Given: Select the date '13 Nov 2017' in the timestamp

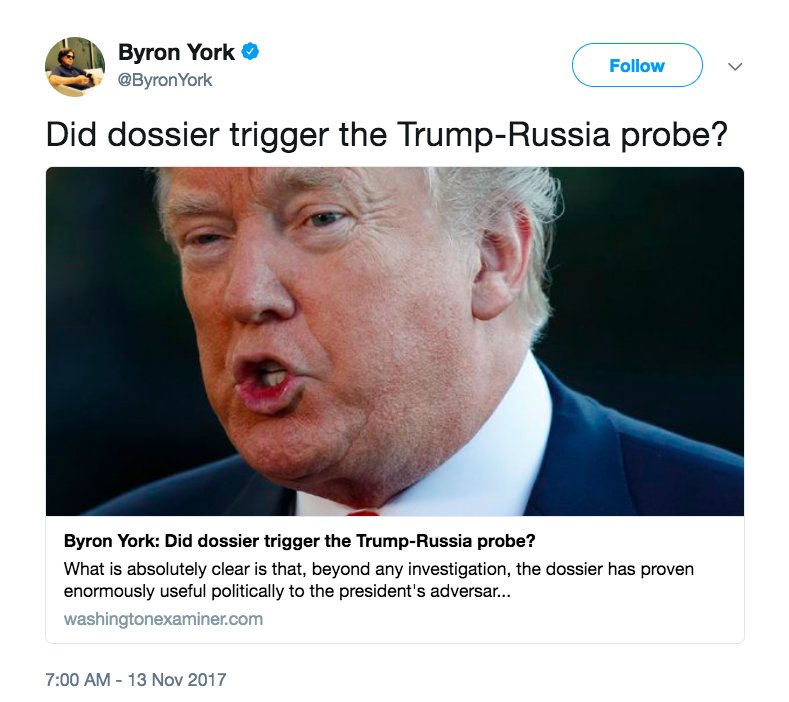Looking at the screenshot, I should click(x=177, y=679).
